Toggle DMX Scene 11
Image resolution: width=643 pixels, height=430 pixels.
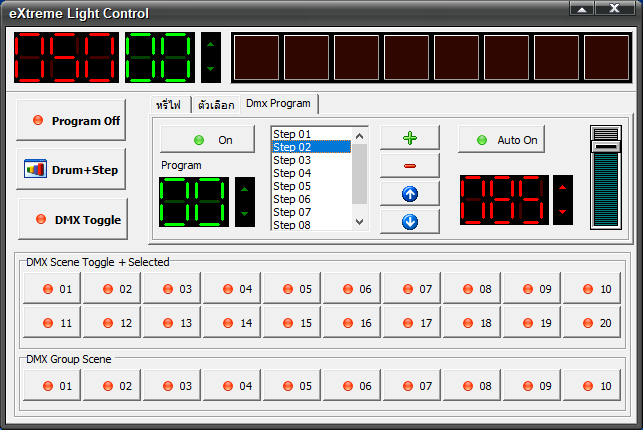click(x=52, y=323)
